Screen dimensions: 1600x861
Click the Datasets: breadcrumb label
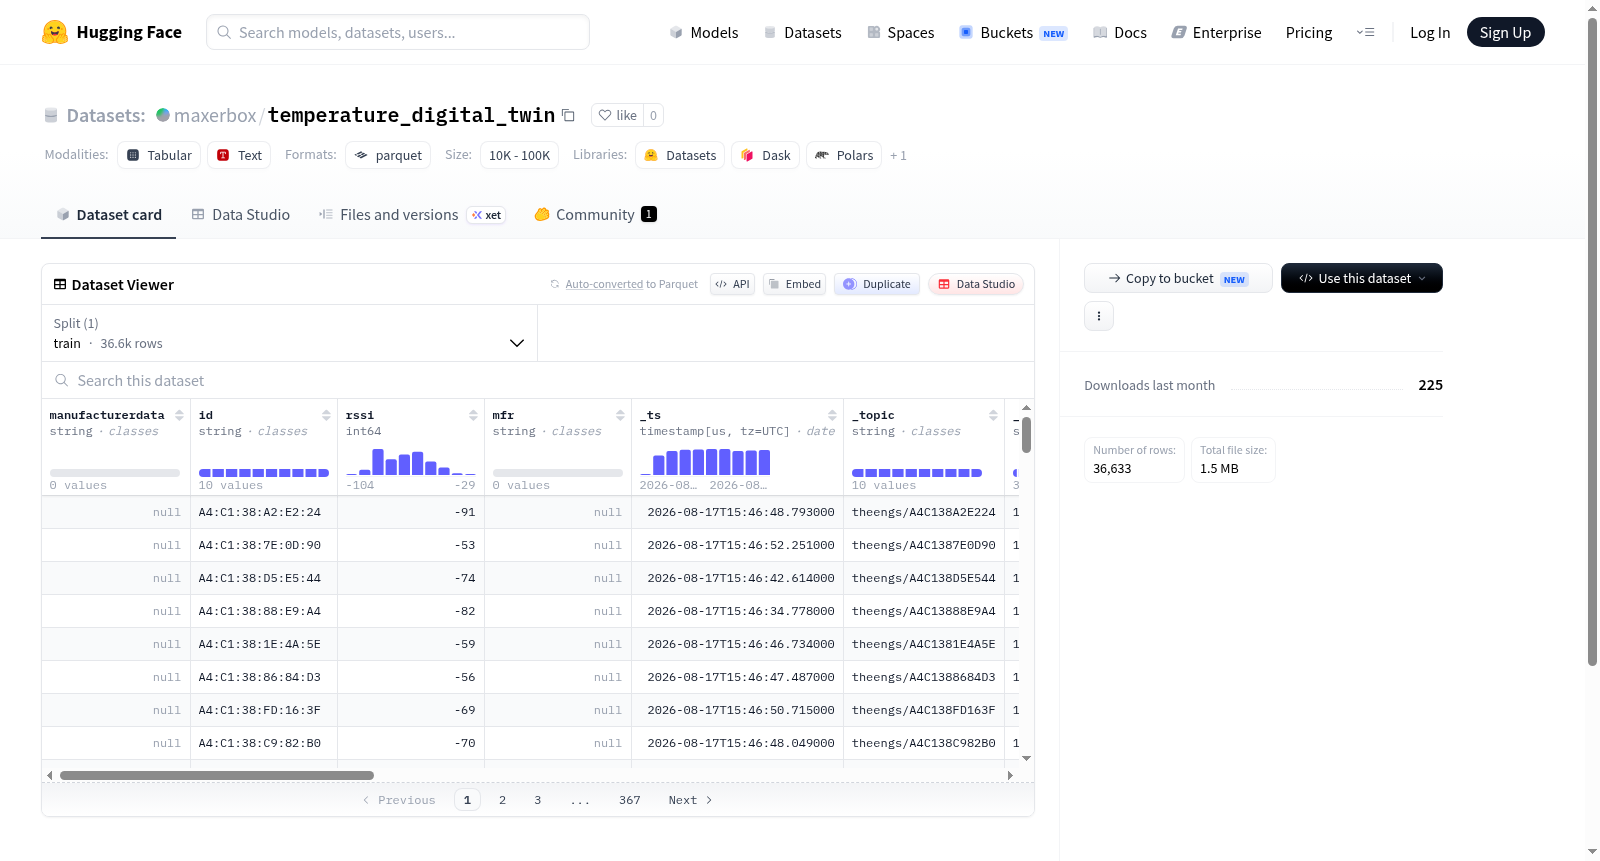pos(106,115)
